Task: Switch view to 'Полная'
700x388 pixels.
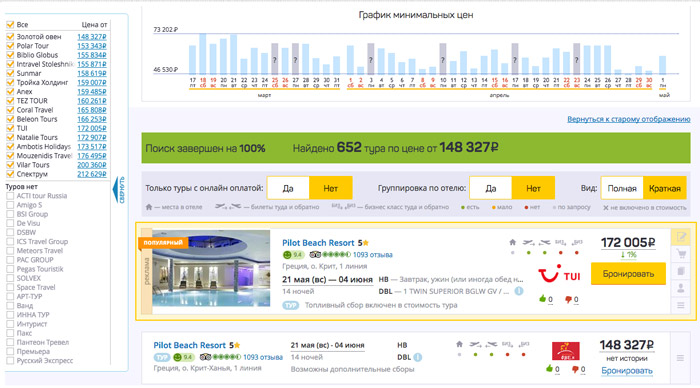Action: 622,188
